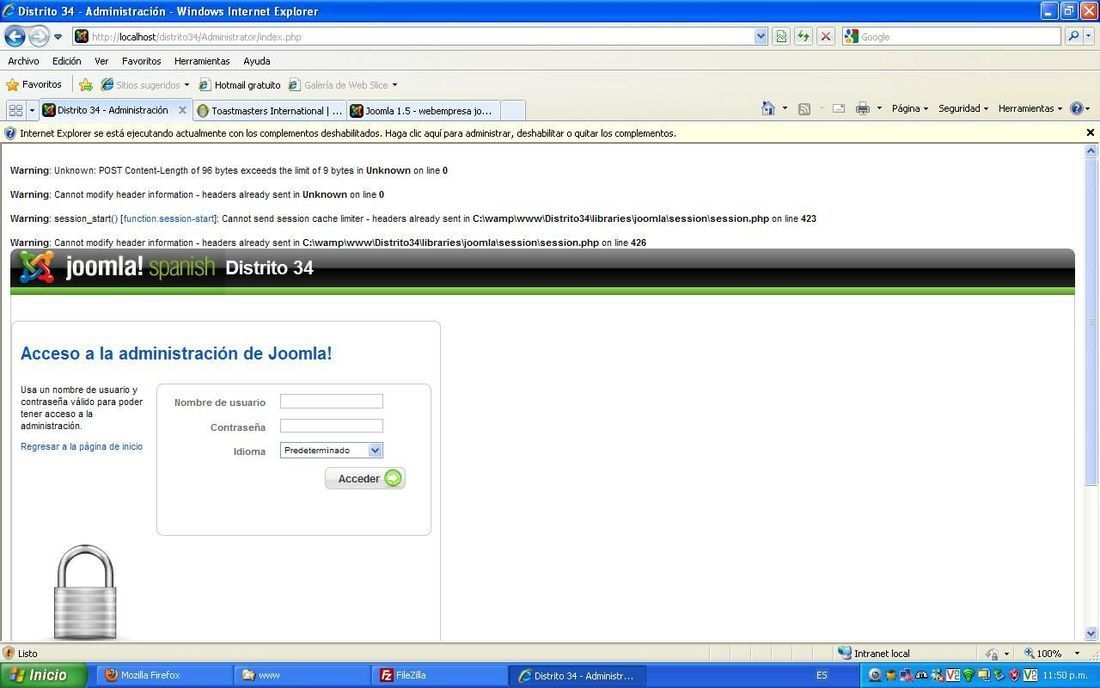1100x688 pixels.
Task: Click the address bar URL field
Action: (x=412, y=36)
